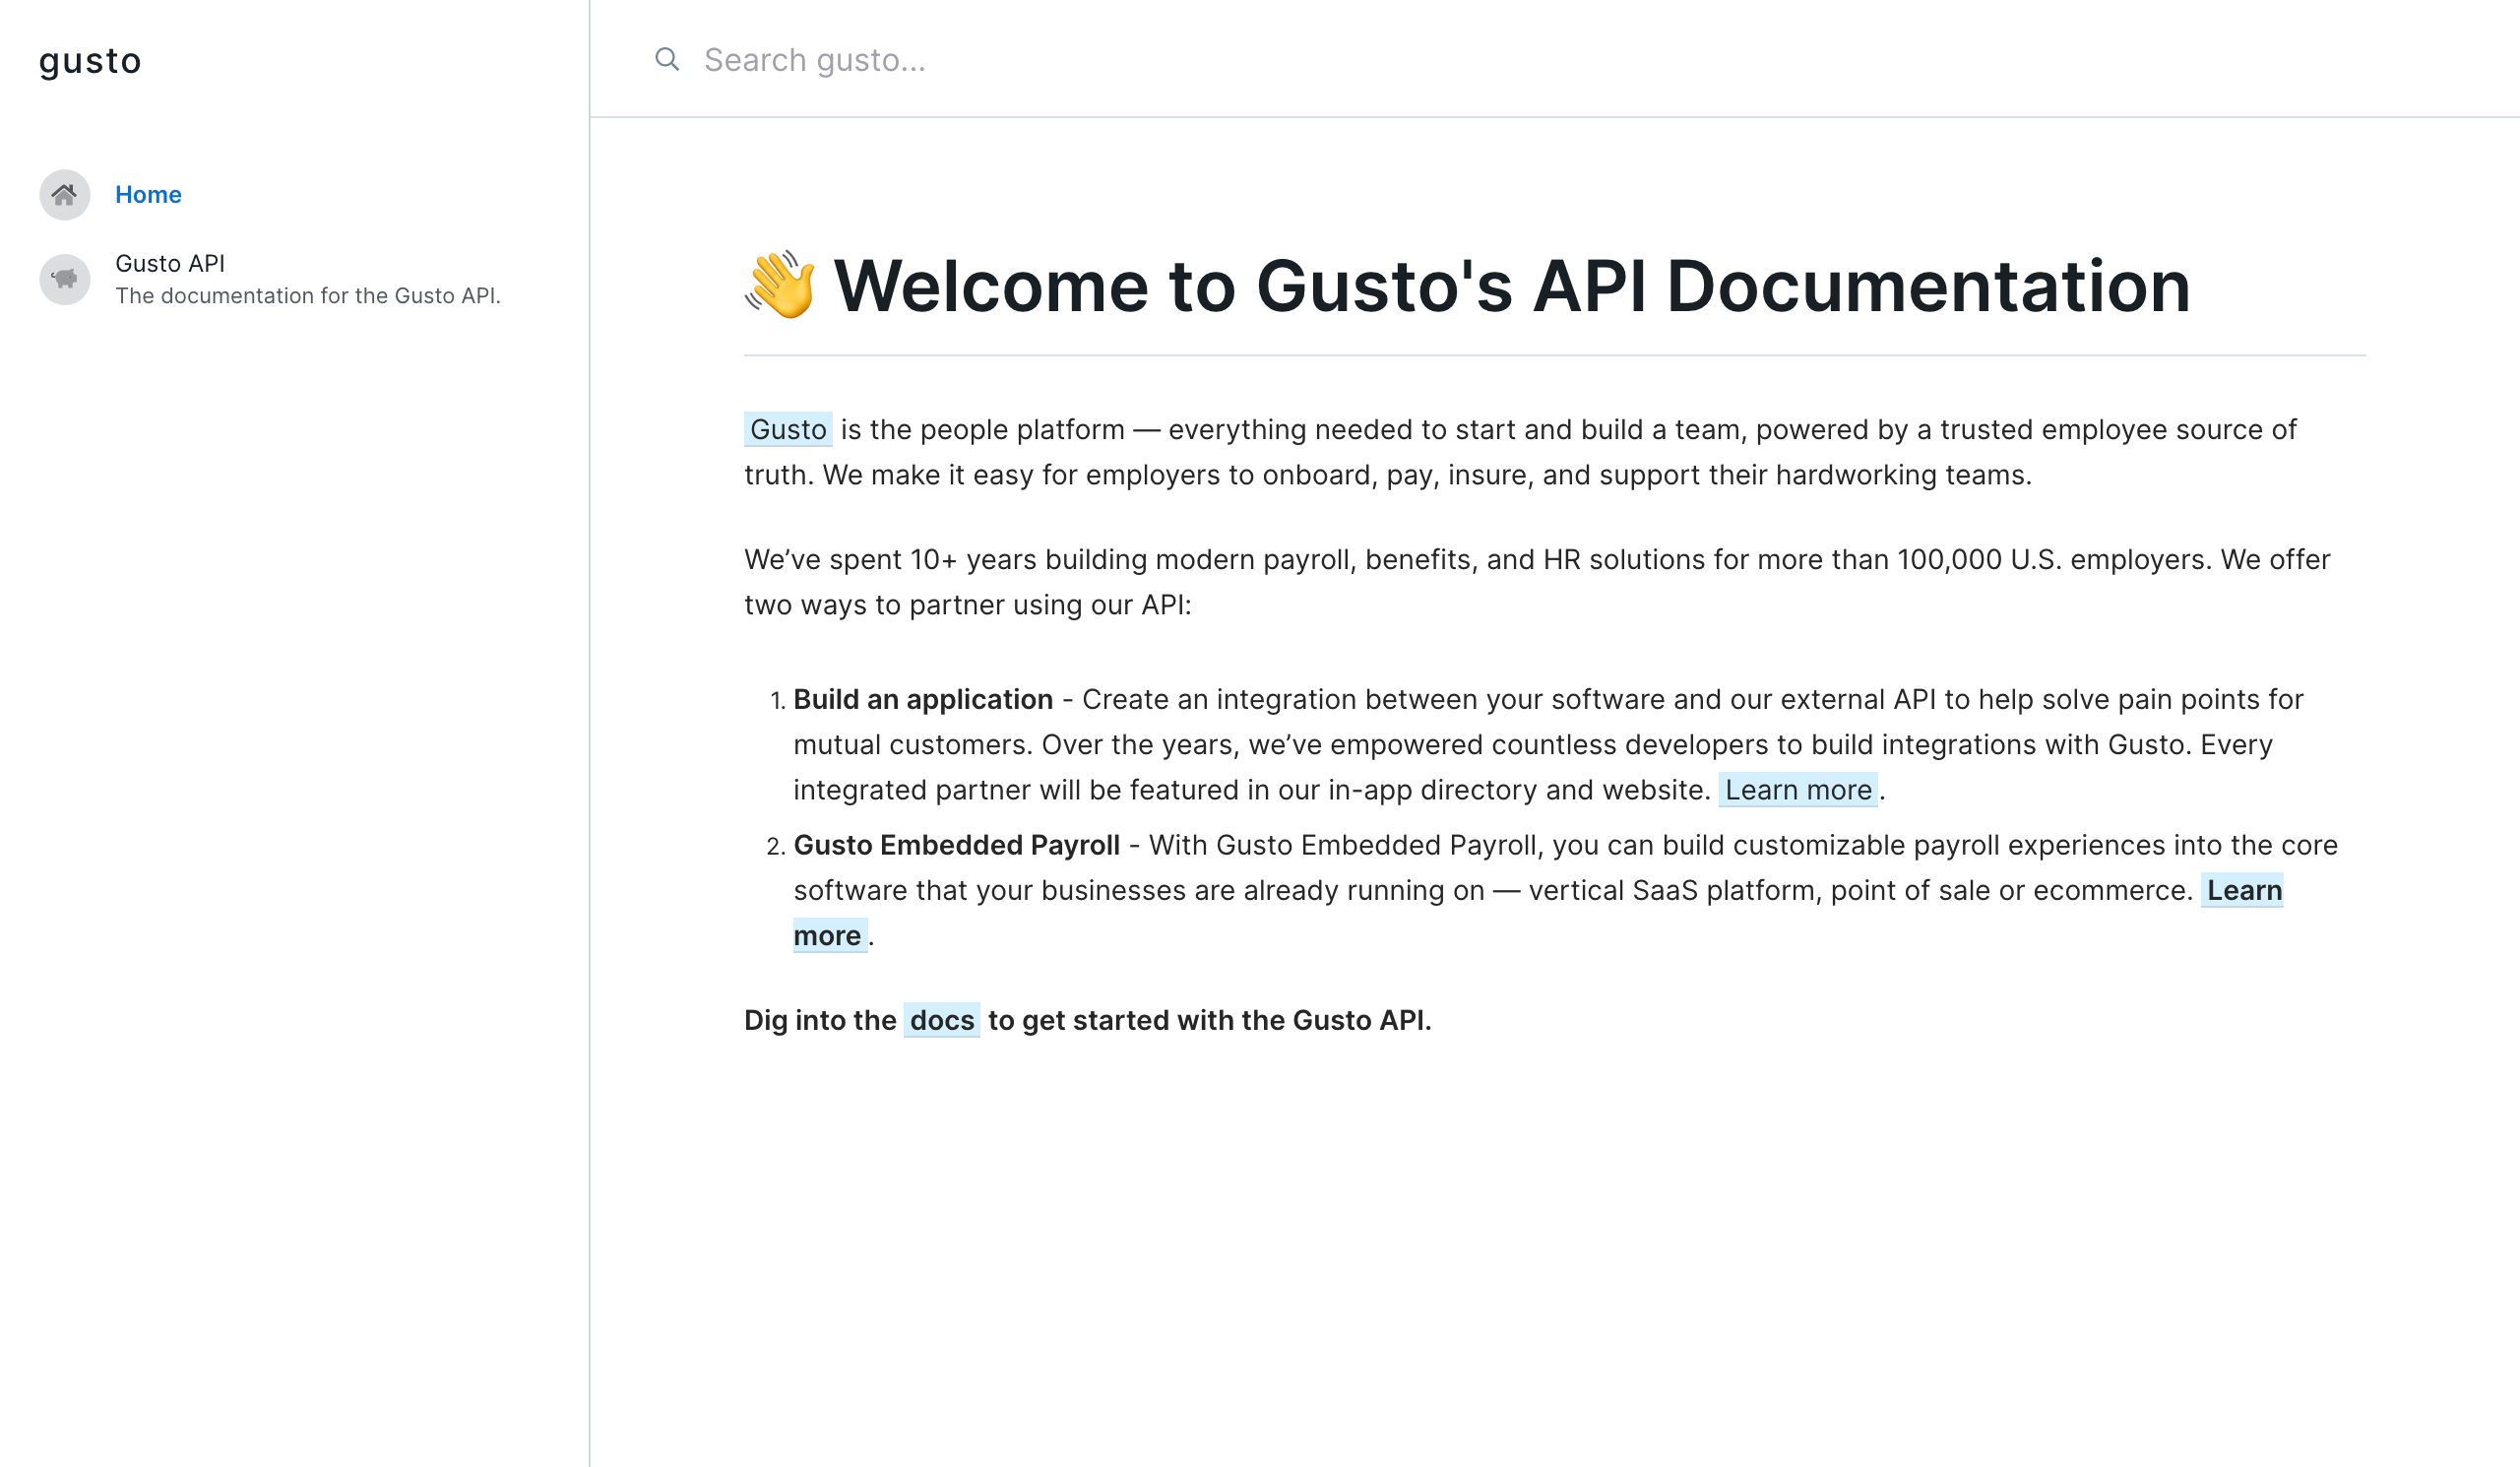2520x1467 pixels.
Task: Click the Home house icon
Action: [x=65, y=195]
